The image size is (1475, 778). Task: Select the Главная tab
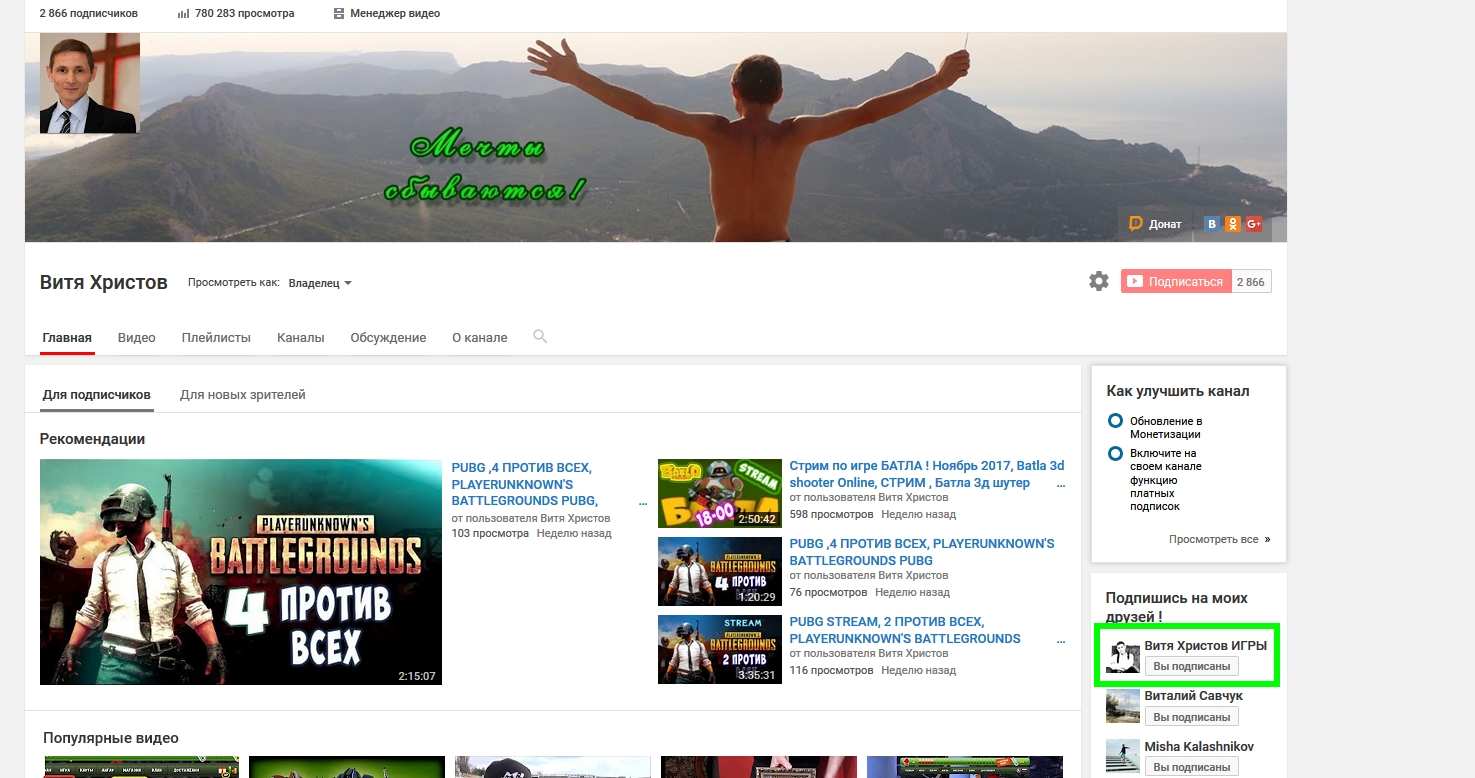tap(67, 338)
